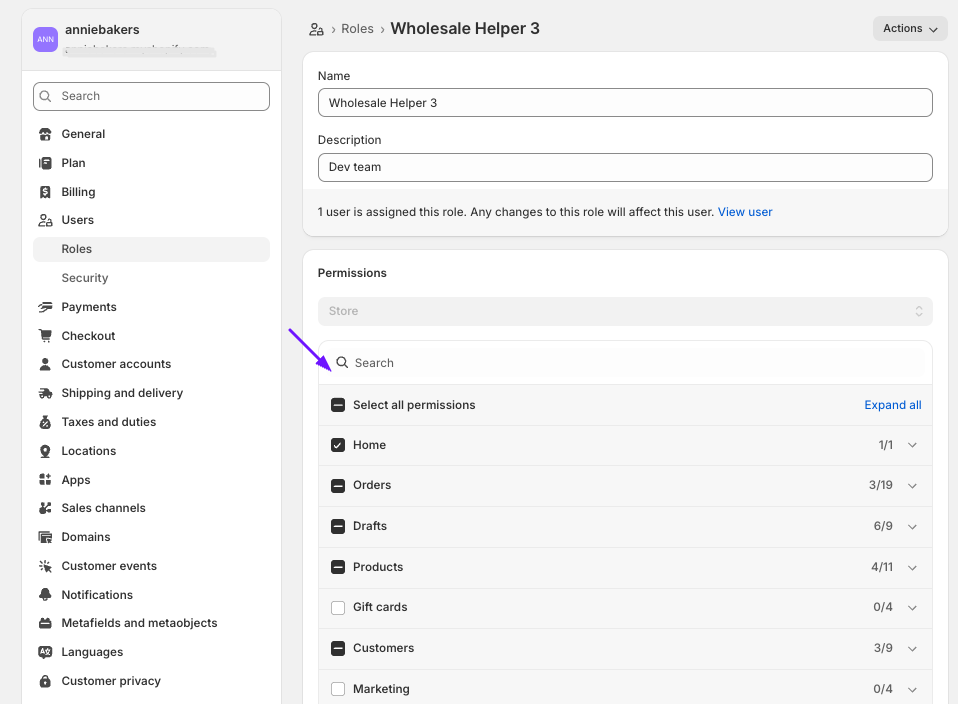
Task: Toggle the Gift cards checkbox
Action: pos(338,608)
